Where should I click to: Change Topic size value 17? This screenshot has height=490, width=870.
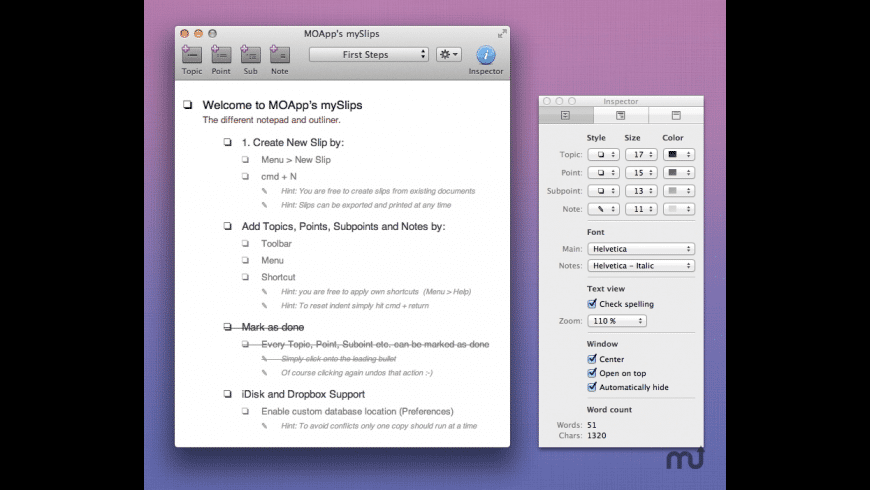[641, 154]
